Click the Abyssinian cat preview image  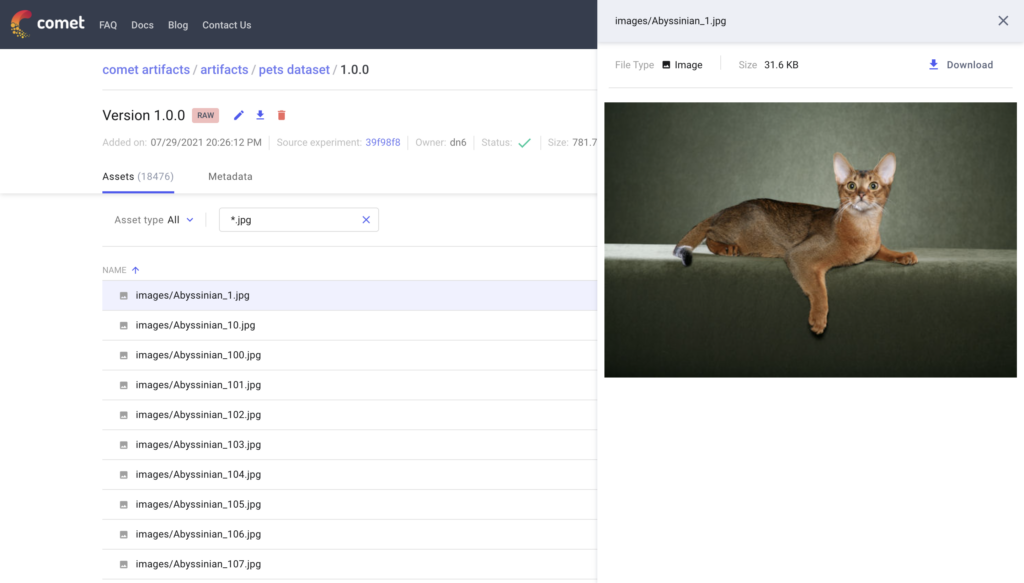(810, 240)
